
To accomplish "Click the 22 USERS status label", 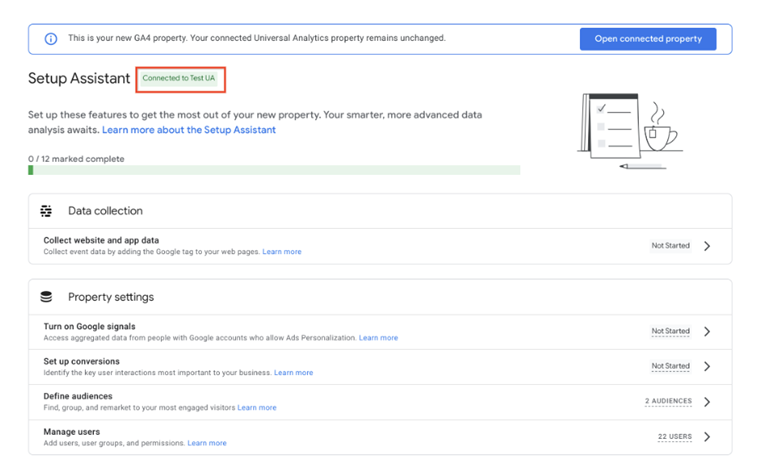I will [675, 437].
